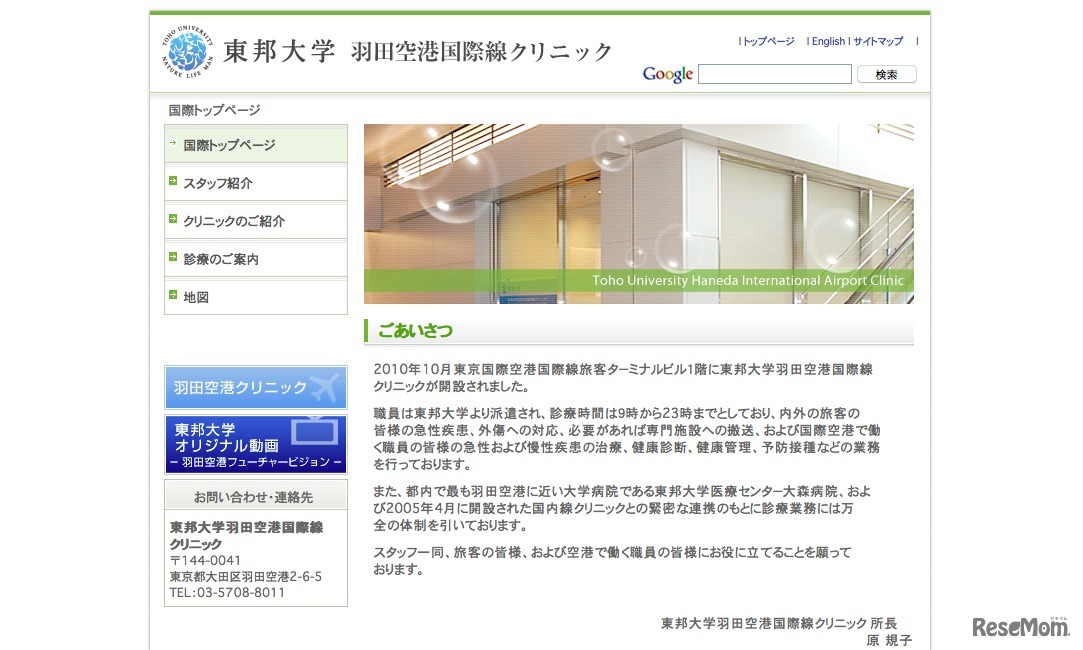Image resolution: width=1083 pixels, height=650 pixels.
Task: Click the green arrow beside クリニックのご紹介
Action: click(x=175, y=220)
